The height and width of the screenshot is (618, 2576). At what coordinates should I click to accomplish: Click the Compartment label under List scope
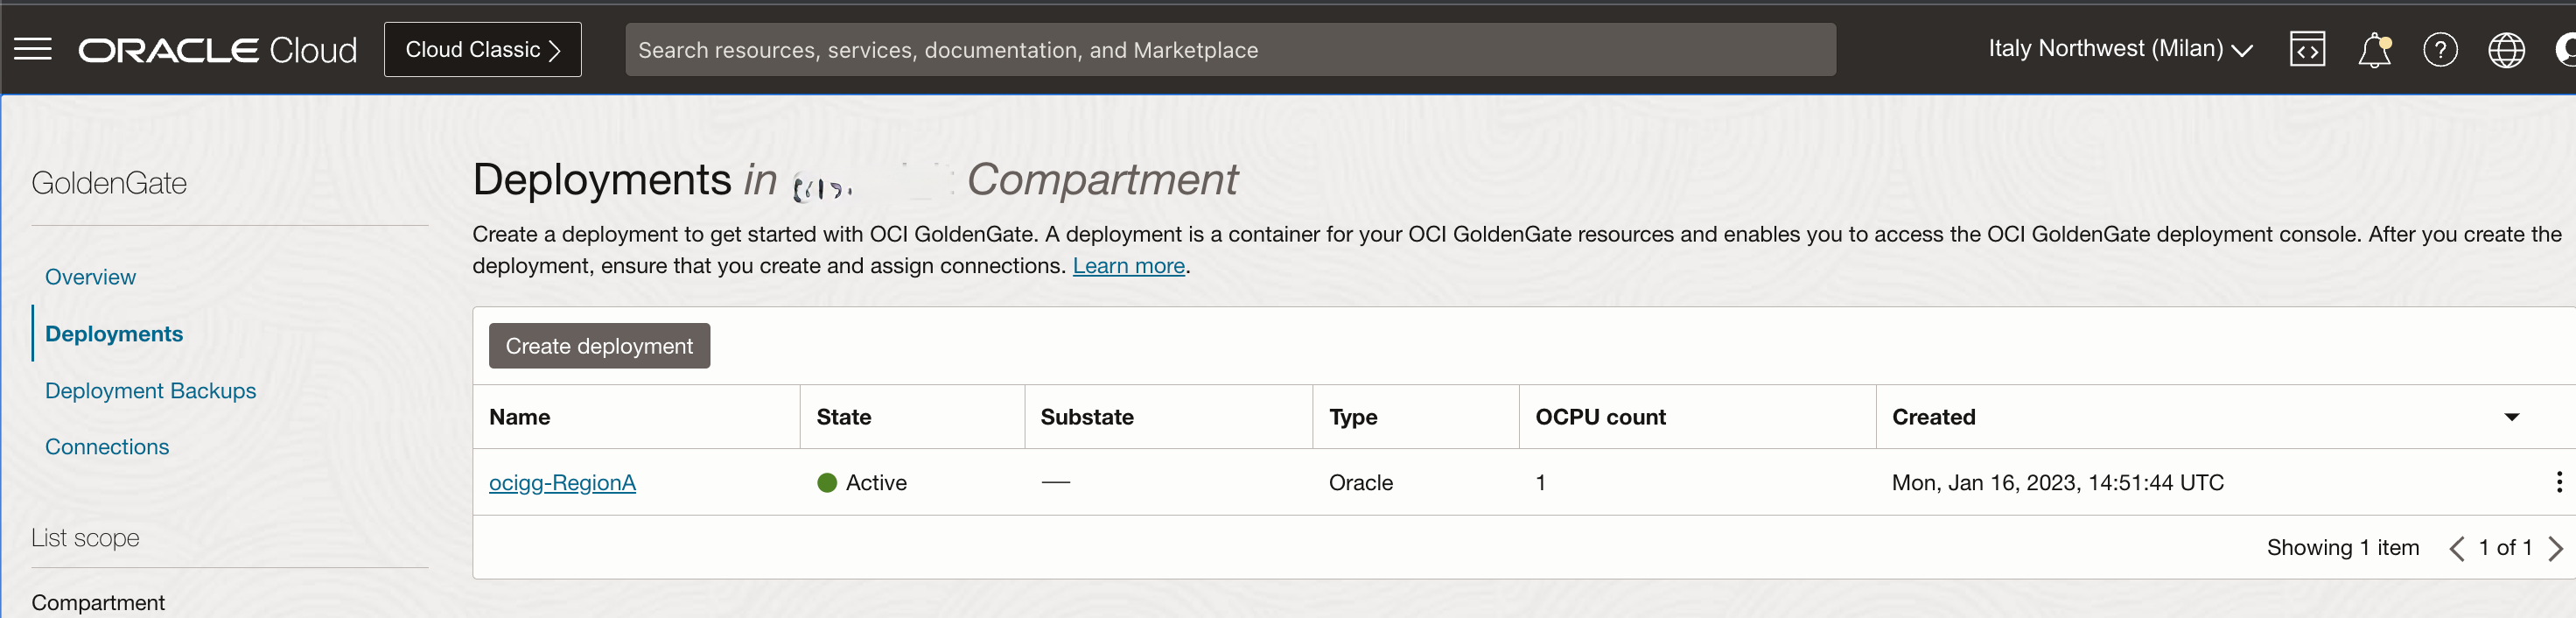point(98,603)
